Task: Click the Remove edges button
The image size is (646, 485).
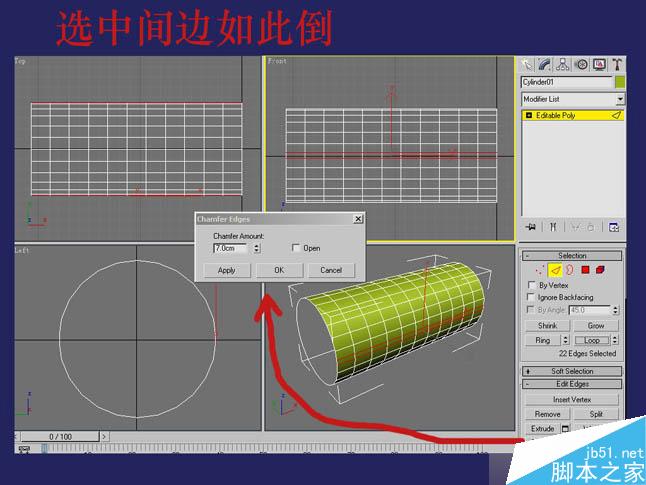Action: tap(548, 414)
